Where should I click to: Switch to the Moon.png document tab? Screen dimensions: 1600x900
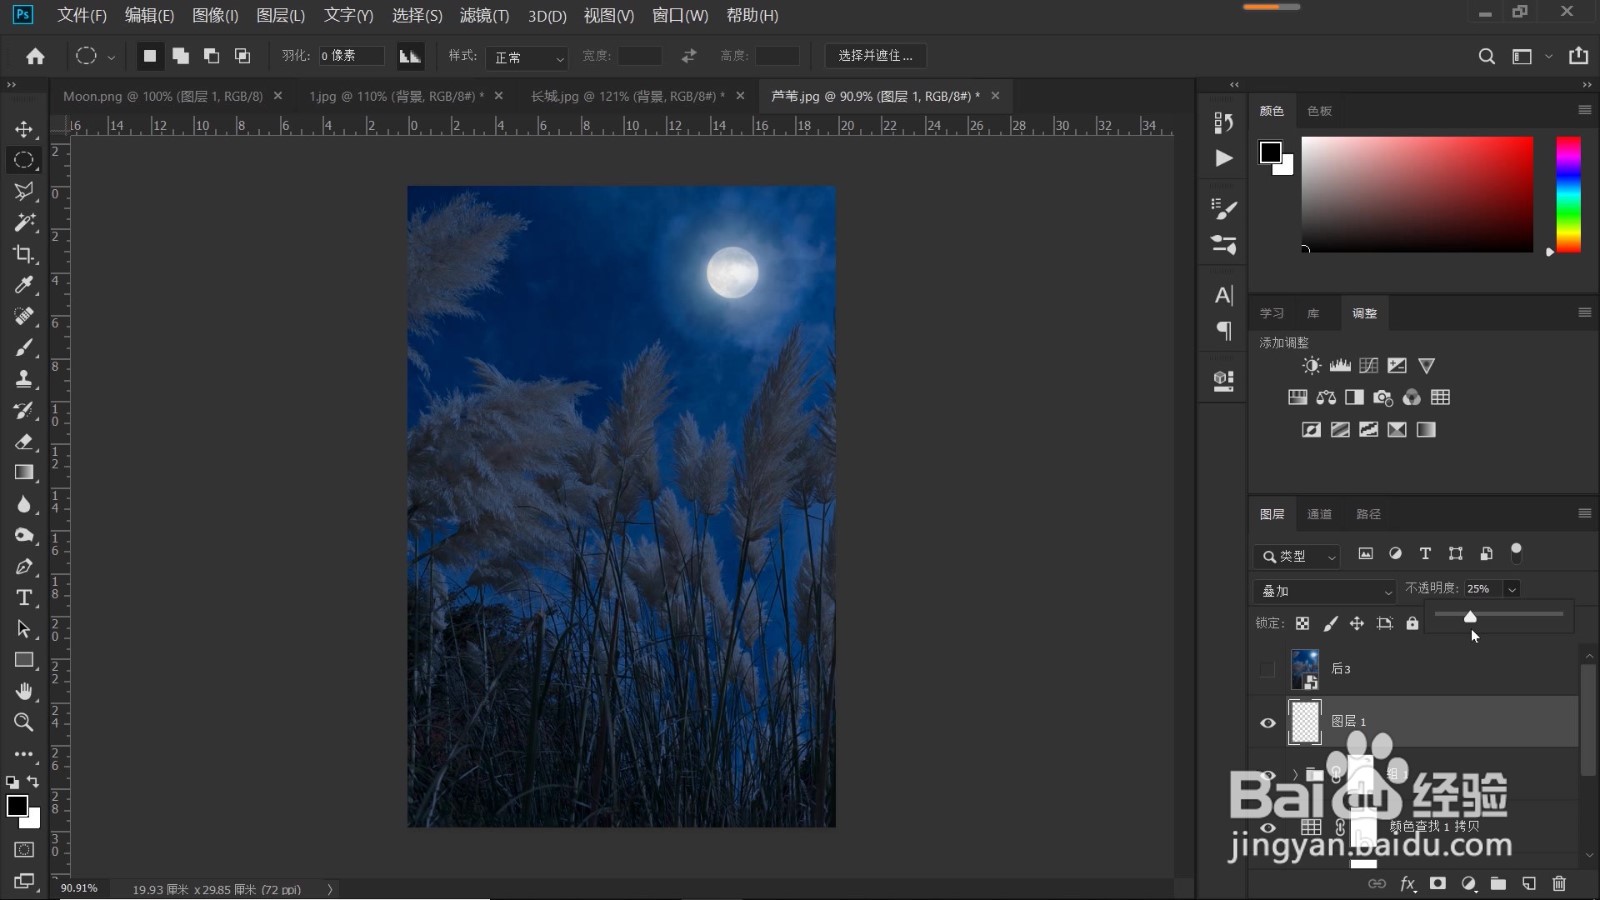point(163,96)
